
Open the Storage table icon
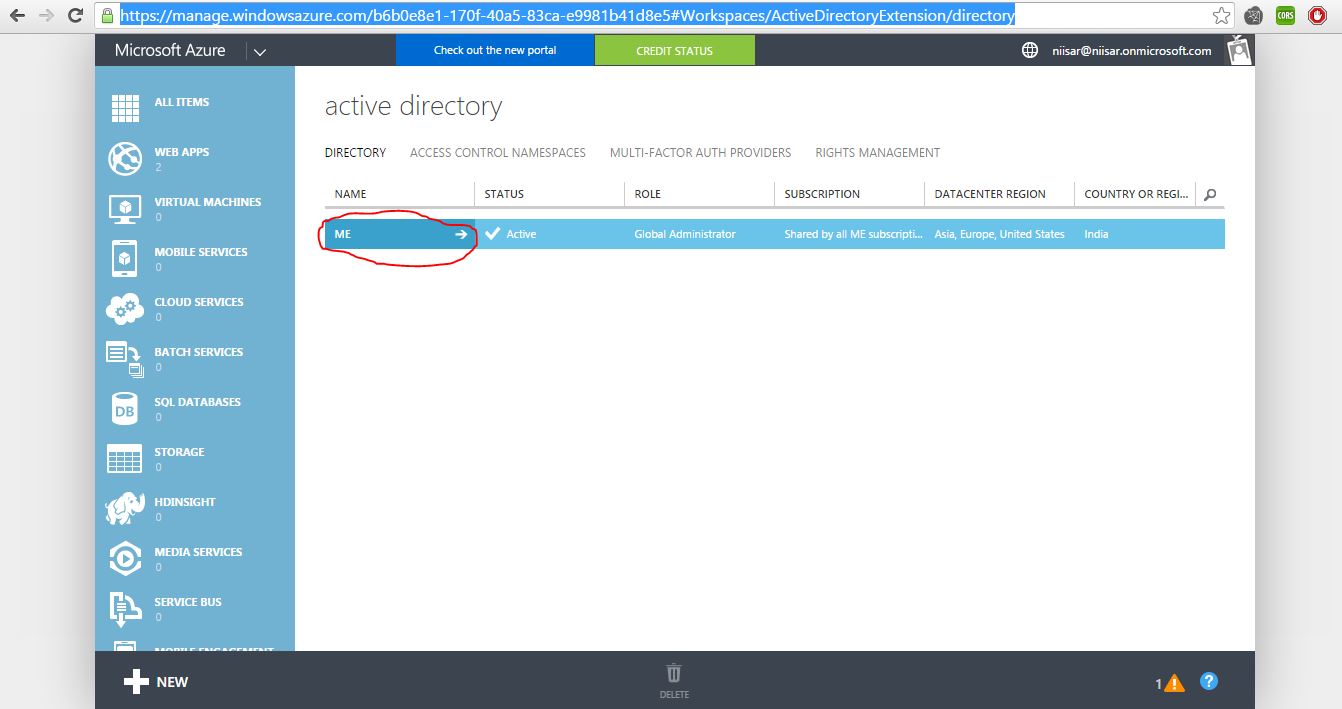(125, 458)
